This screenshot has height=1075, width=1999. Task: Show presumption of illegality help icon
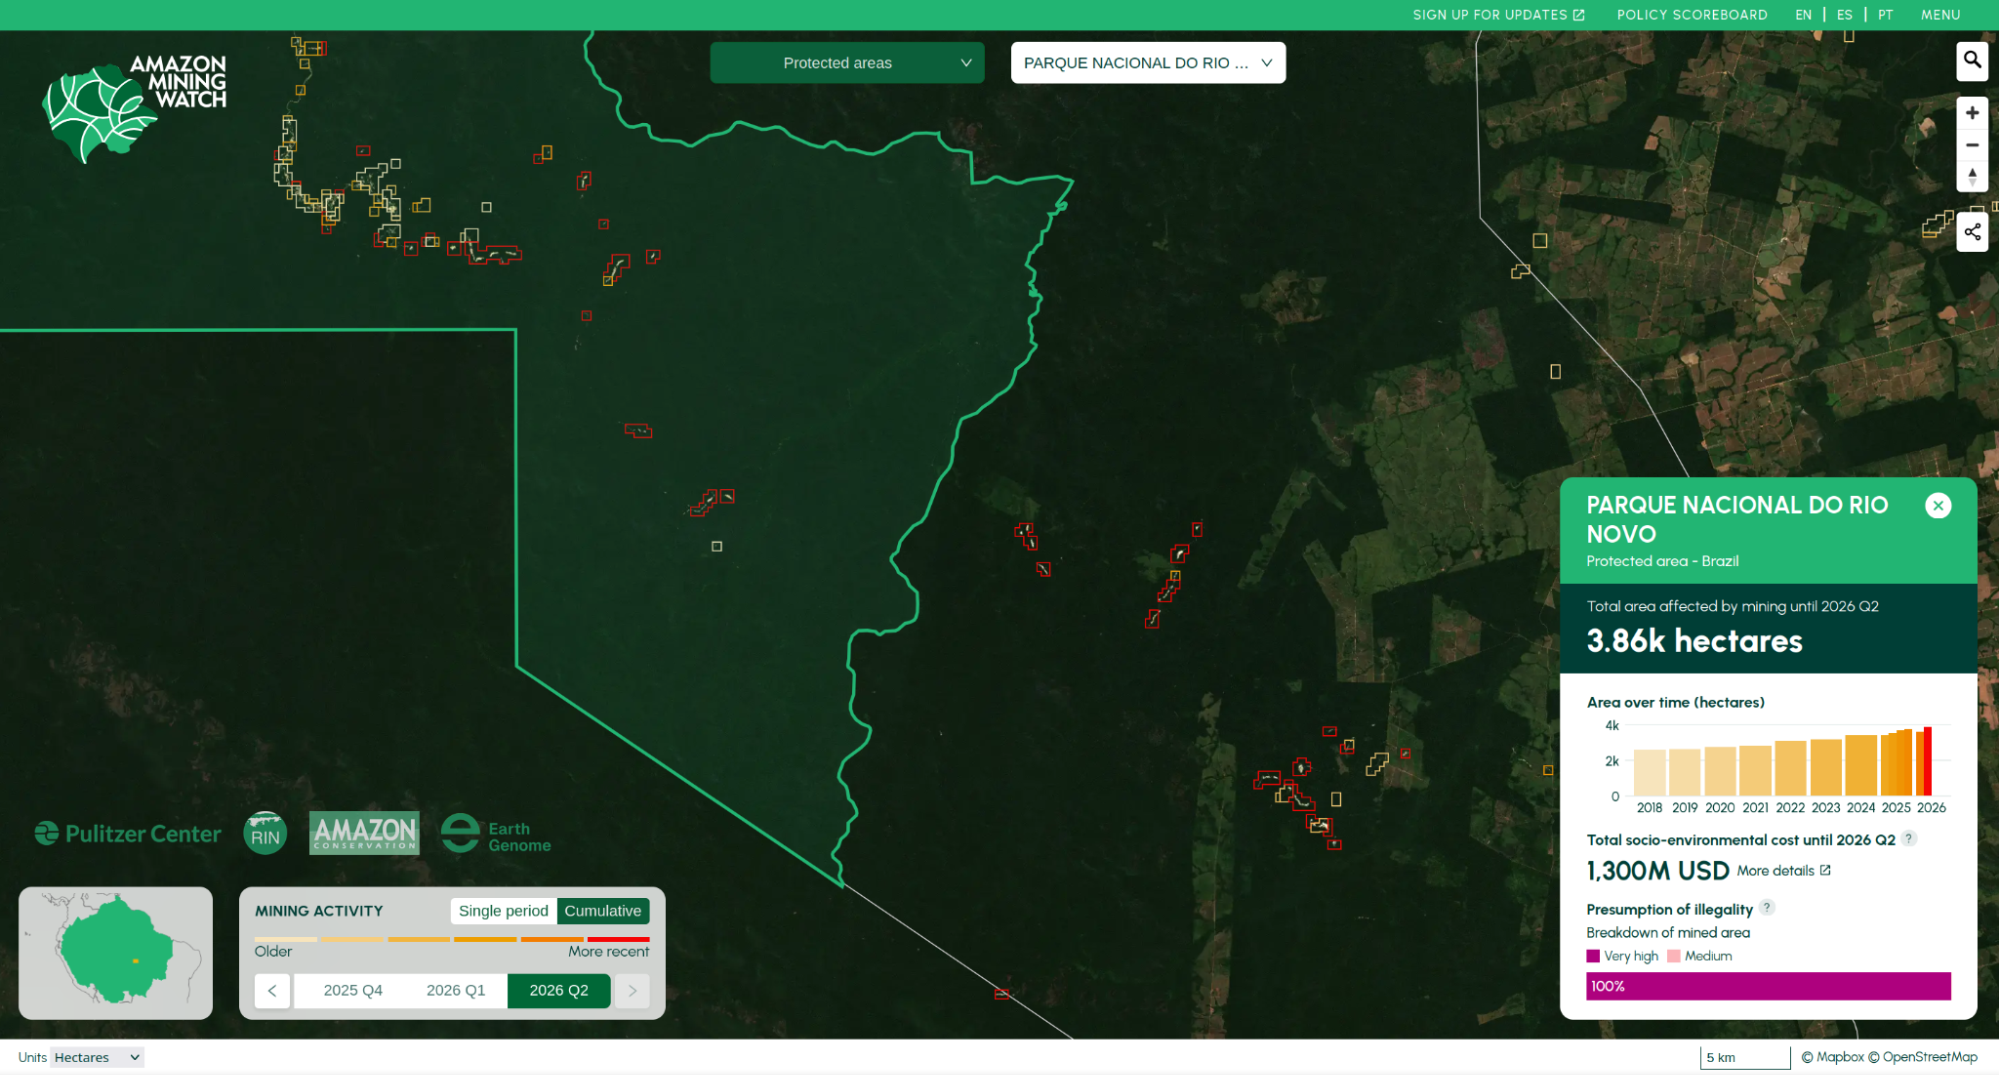pyautogui.click(x=1766, y=908)
